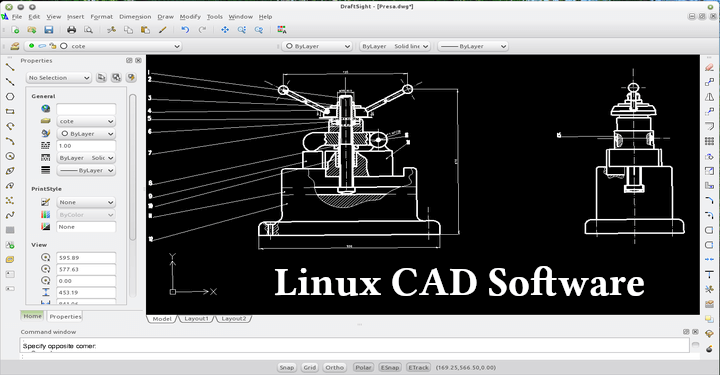Open the PrintStyle None dropdown
The image size is (720, 375).
(x=86, y=202)
